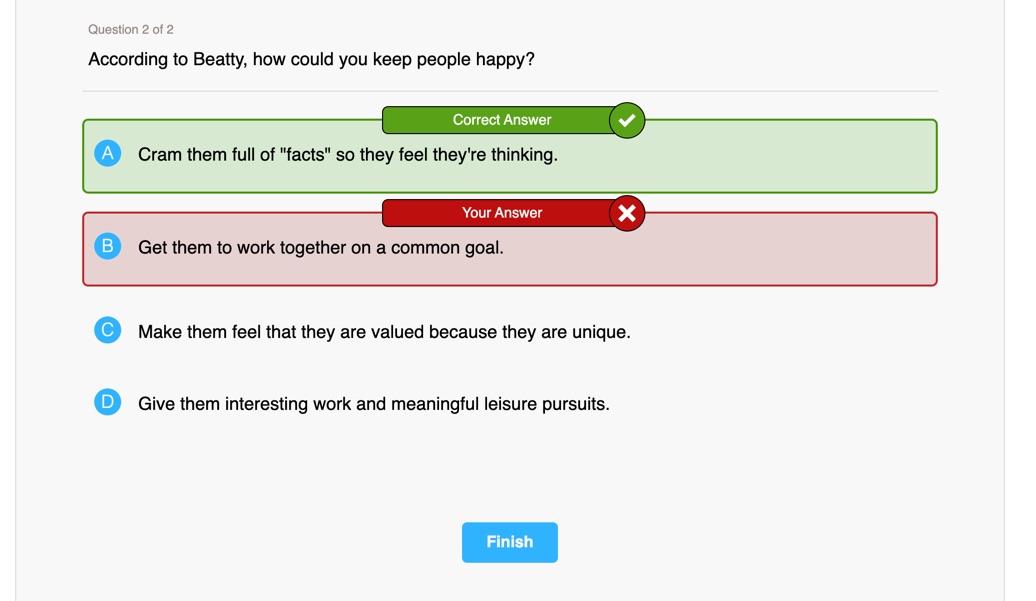The image size is (1036, 601).
Task: Click the green checkmark icon
Action: 627,120
